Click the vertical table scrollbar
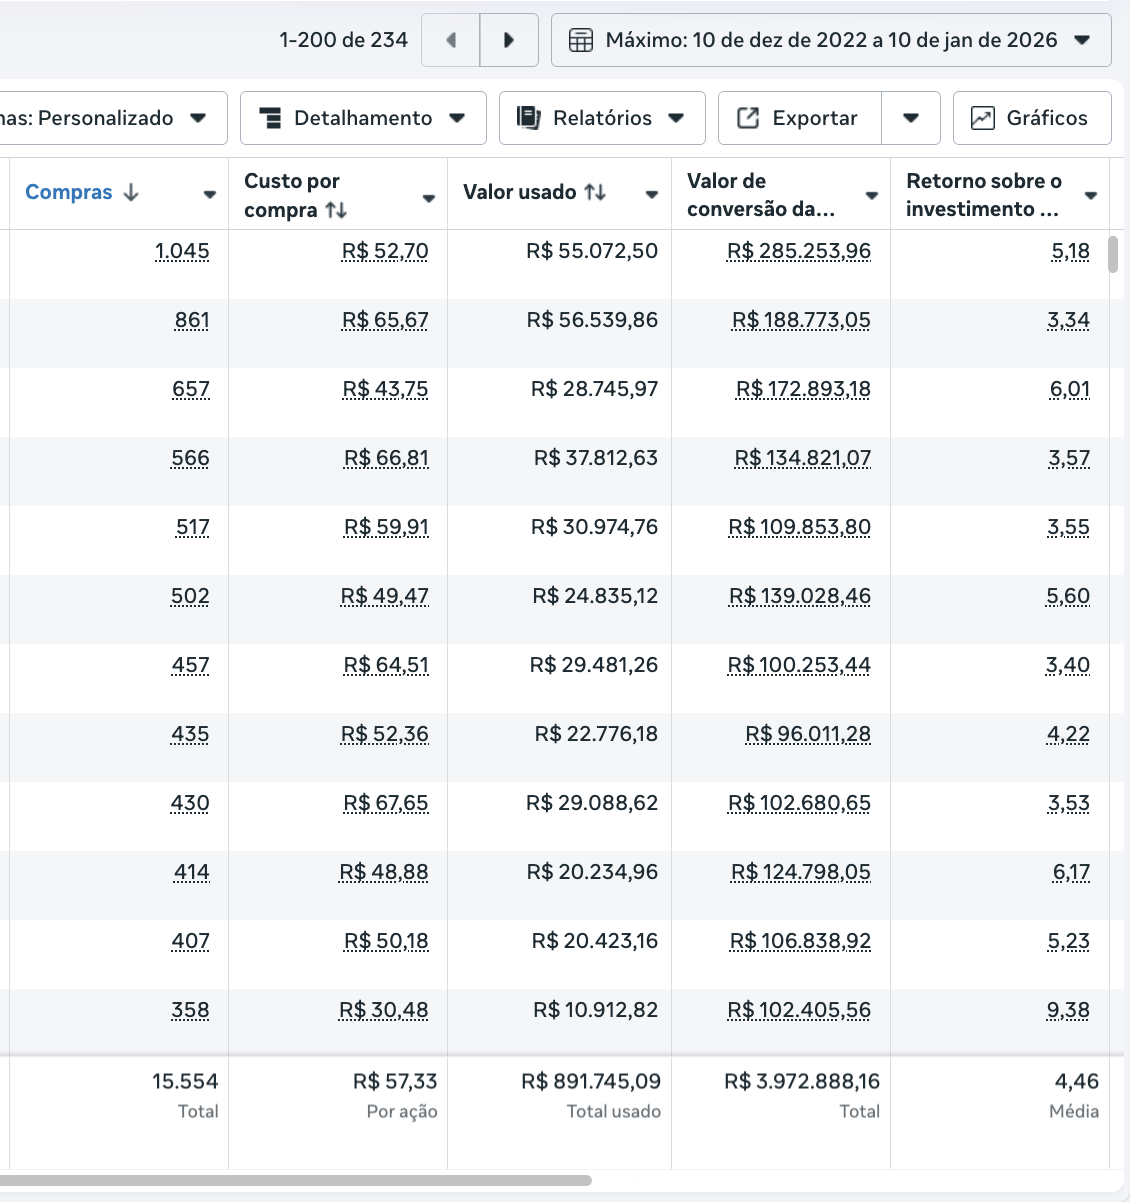 click(x=1113, y=254)
